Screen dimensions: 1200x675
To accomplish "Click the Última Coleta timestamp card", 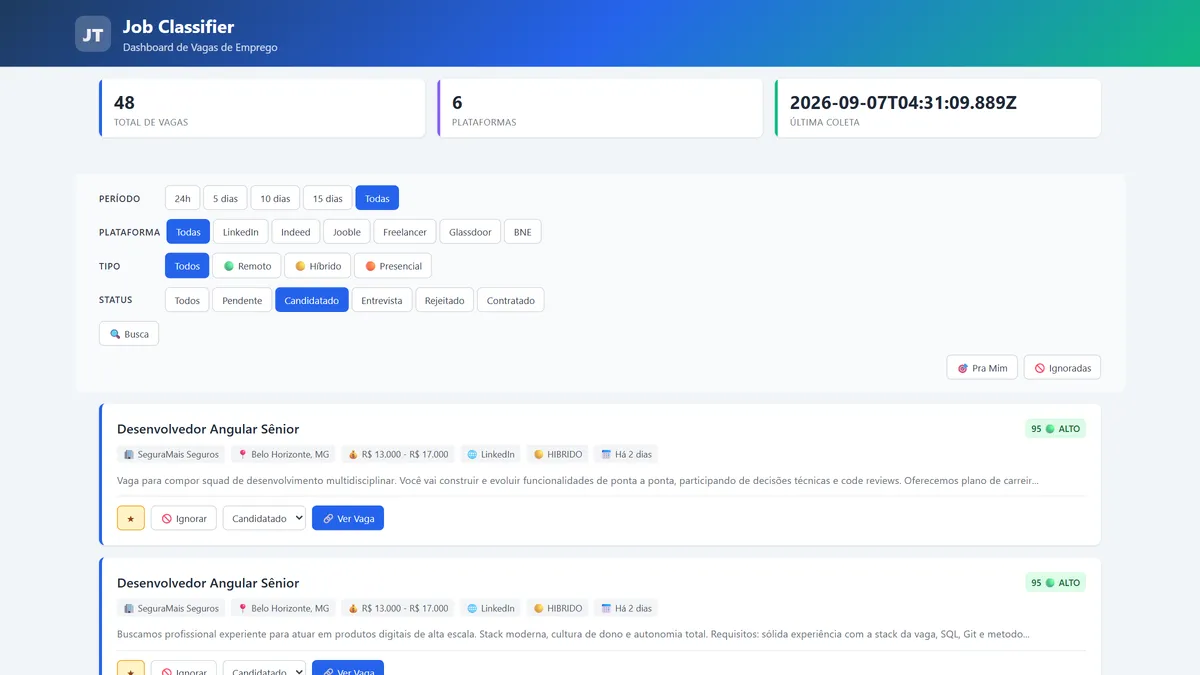I will [938, 108].
